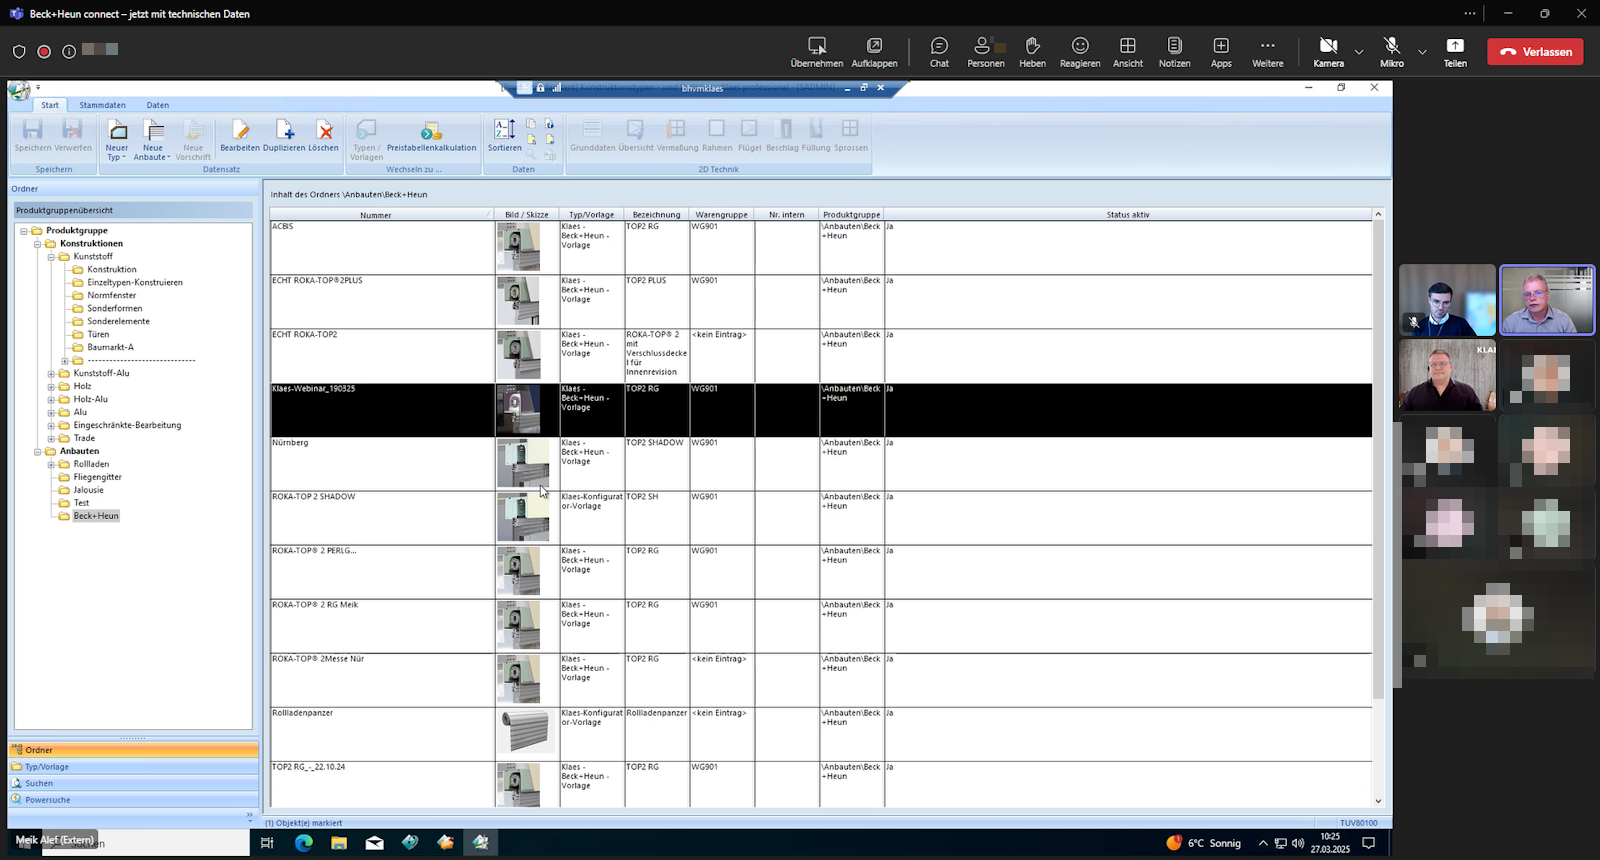Sort by the Status aktiv column header
This screenshot has width=1600, height=860.
[1128, 215]
